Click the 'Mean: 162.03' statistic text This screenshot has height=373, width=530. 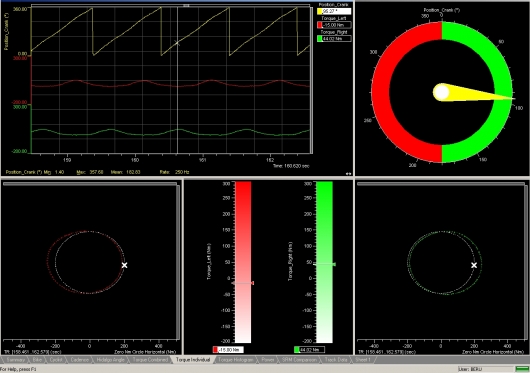(x=125, y=172)
